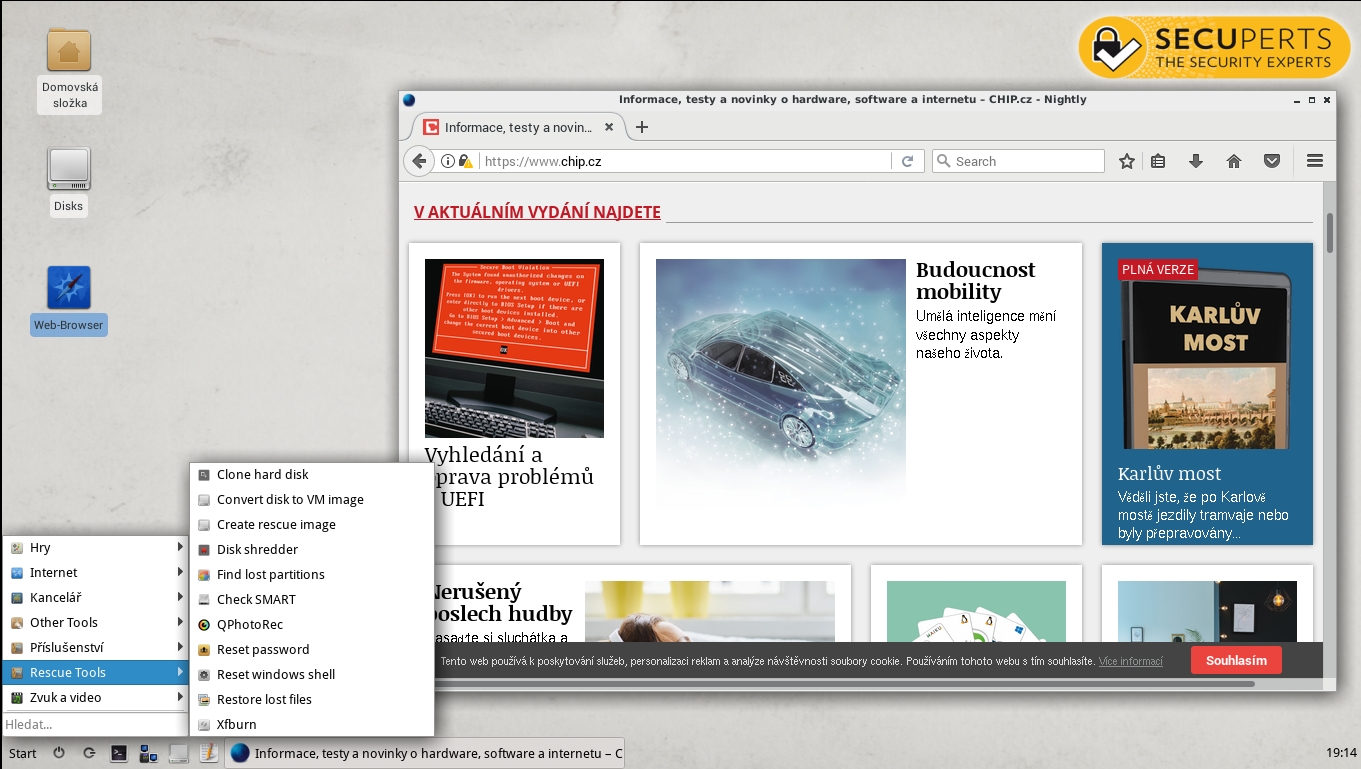Focus the browser Search box

click(x=1018, y=161)
